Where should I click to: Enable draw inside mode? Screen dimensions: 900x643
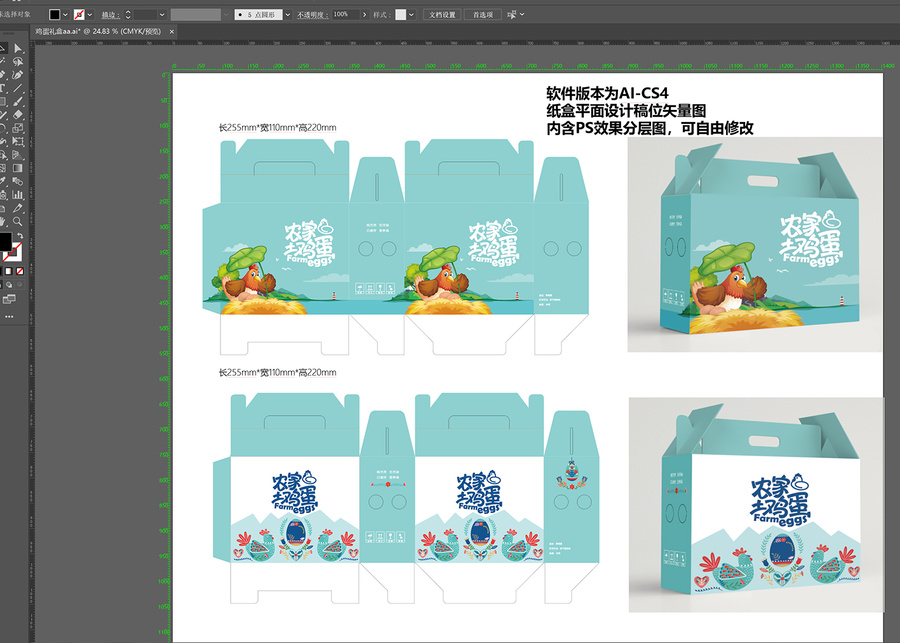point(20,285)
